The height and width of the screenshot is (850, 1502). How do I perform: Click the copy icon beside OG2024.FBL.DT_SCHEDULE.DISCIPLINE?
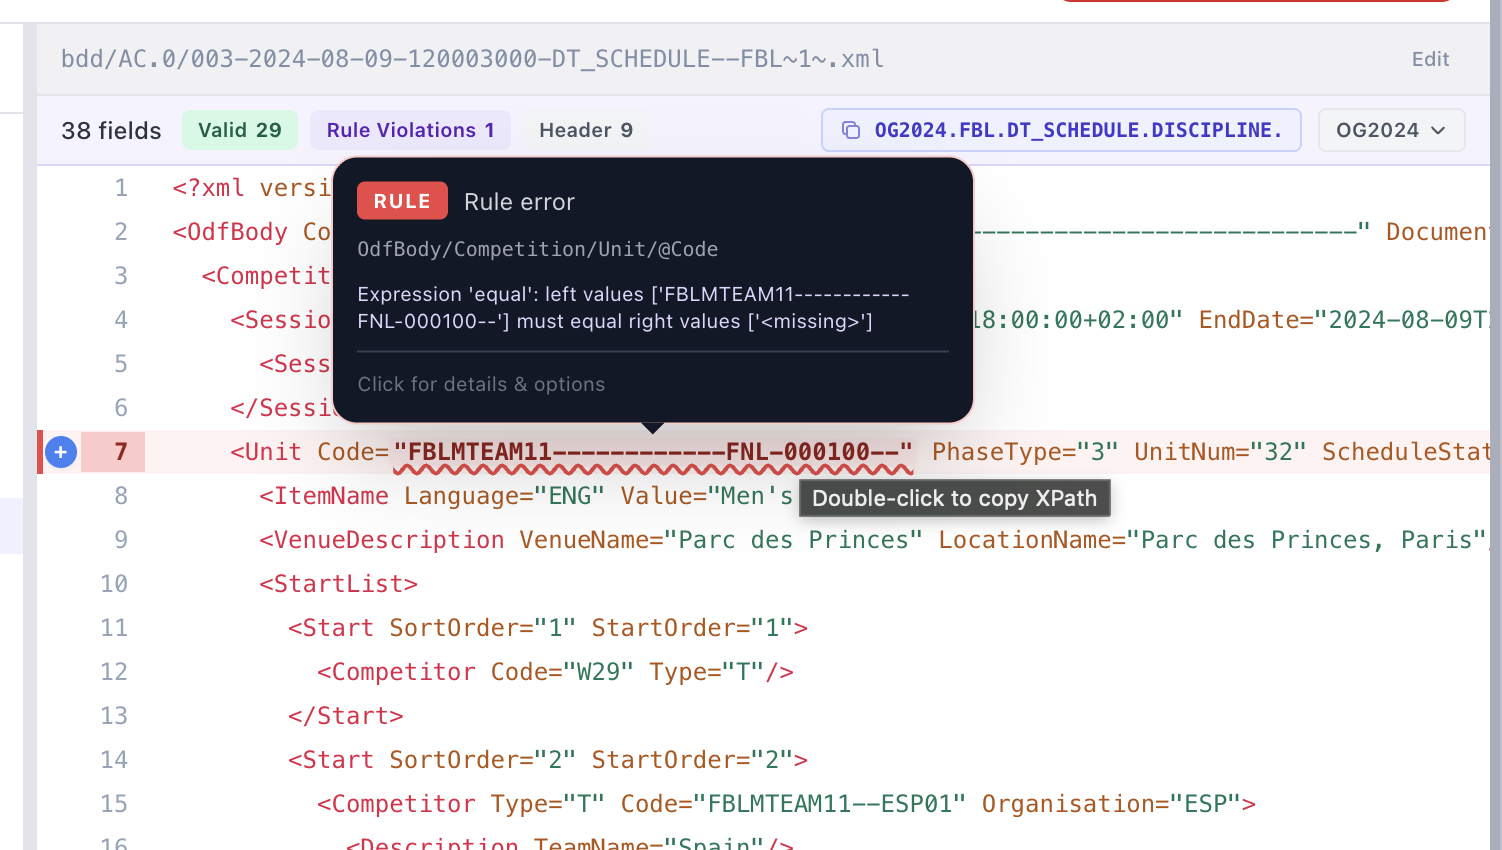851,130
